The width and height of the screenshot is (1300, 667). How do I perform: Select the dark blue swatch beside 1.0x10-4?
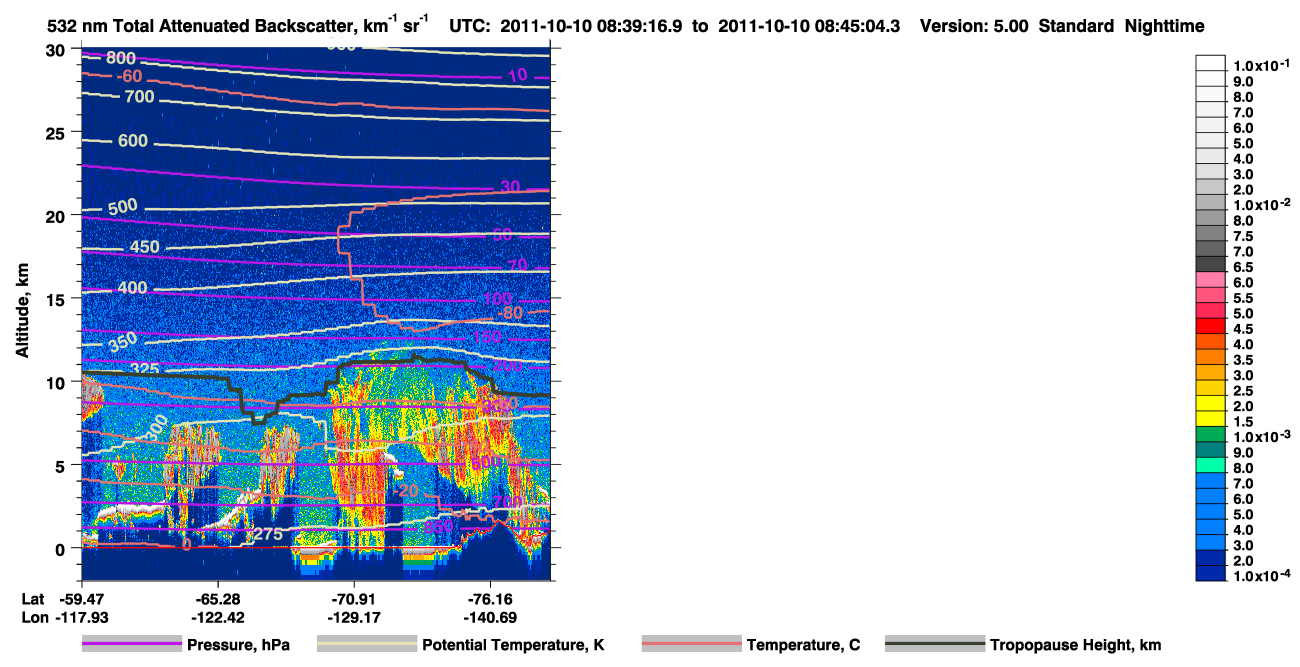[x=1211, y=575]
